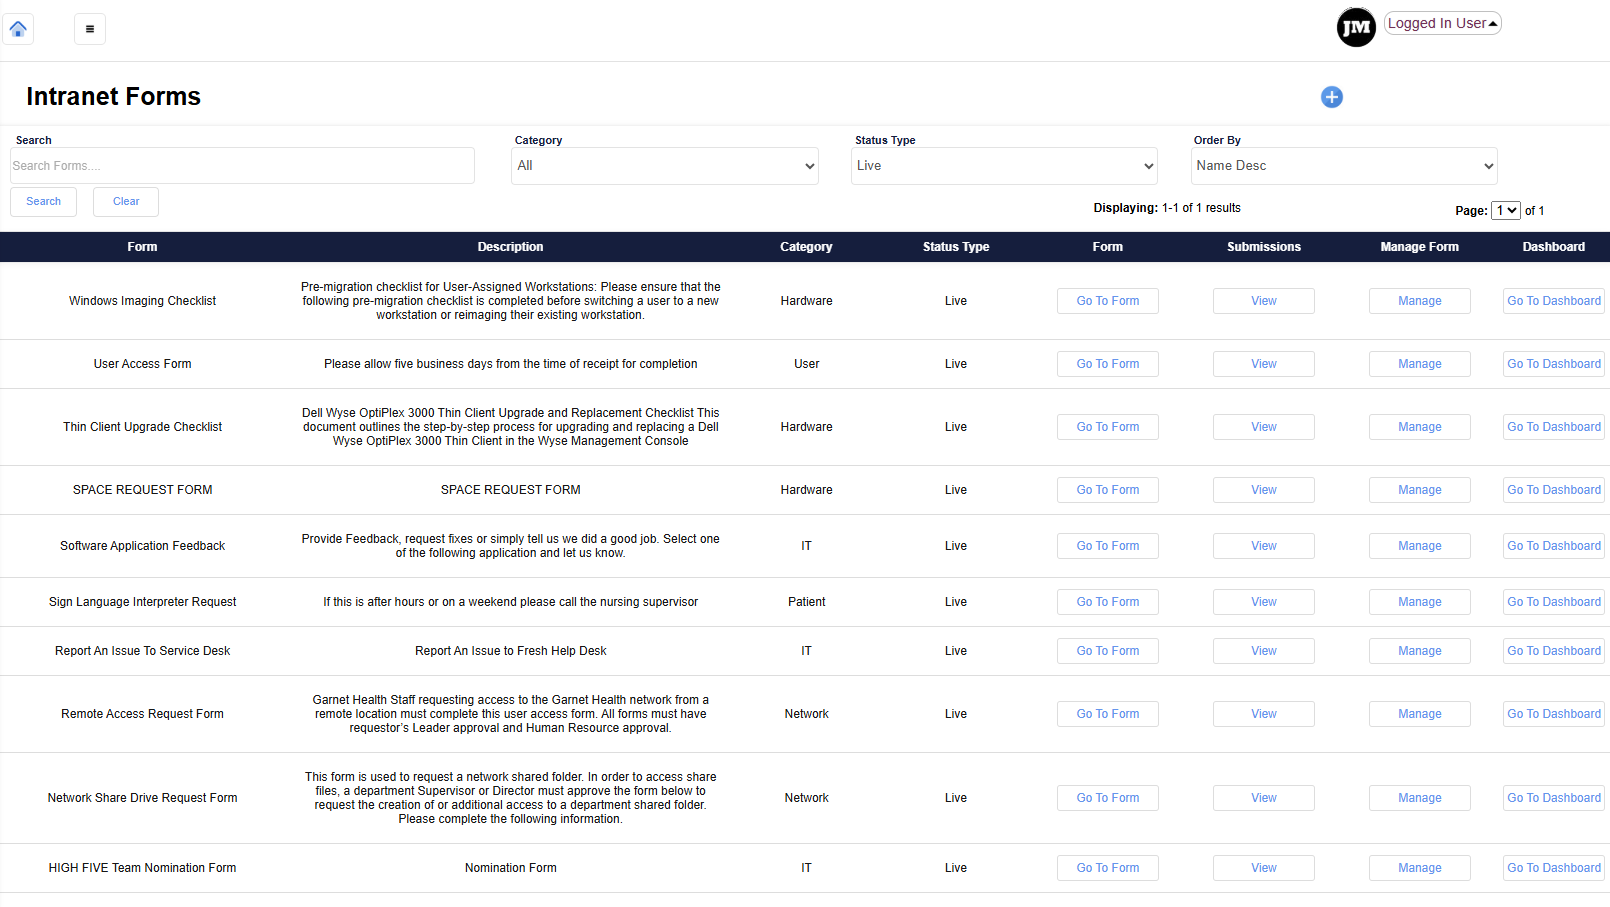This screenshot has width=1610, height=907.
Task: Add a new form with the plus icon
Action: click(x=1332, y=97)
